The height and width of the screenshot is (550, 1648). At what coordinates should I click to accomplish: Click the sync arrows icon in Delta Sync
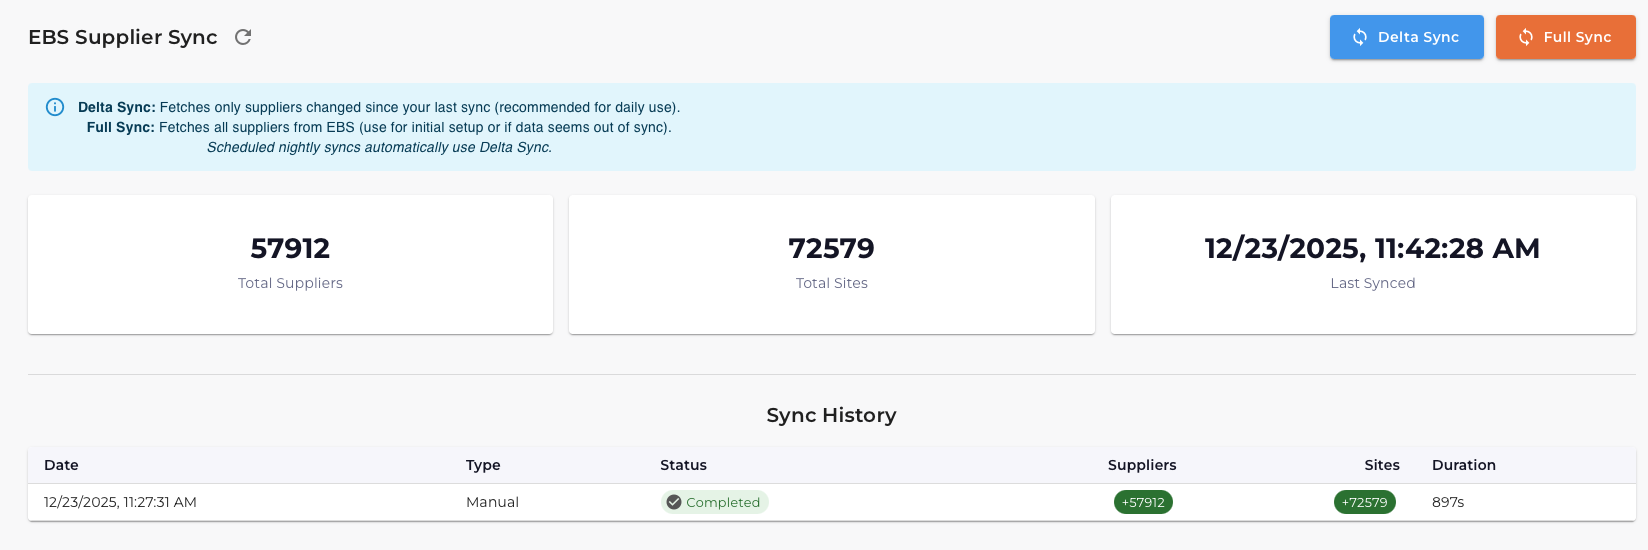point(1360,37)
